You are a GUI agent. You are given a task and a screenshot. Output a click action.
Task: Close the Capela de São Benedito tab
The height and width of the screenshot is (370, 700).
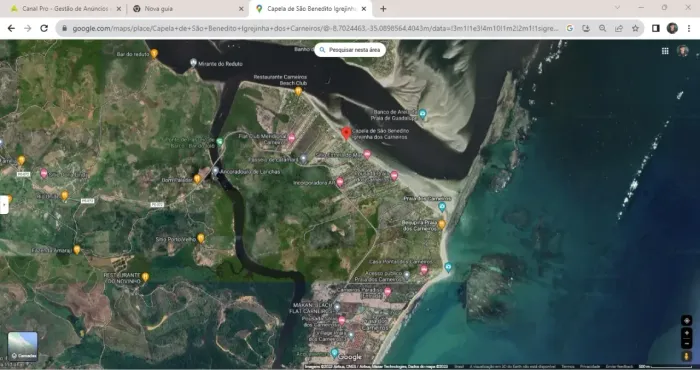364,8
